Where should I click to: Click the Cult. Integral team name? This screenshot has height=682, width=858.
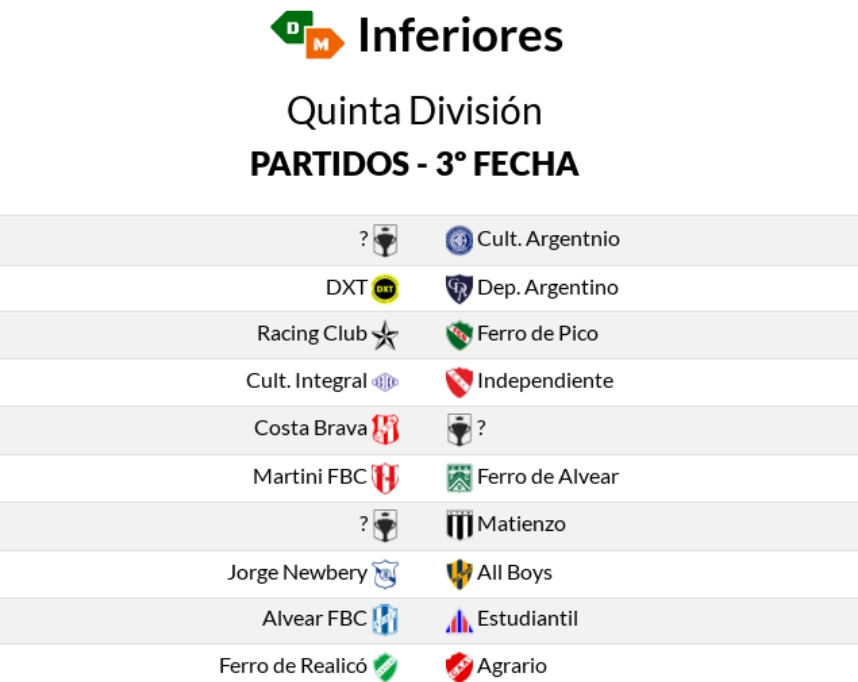307,381
